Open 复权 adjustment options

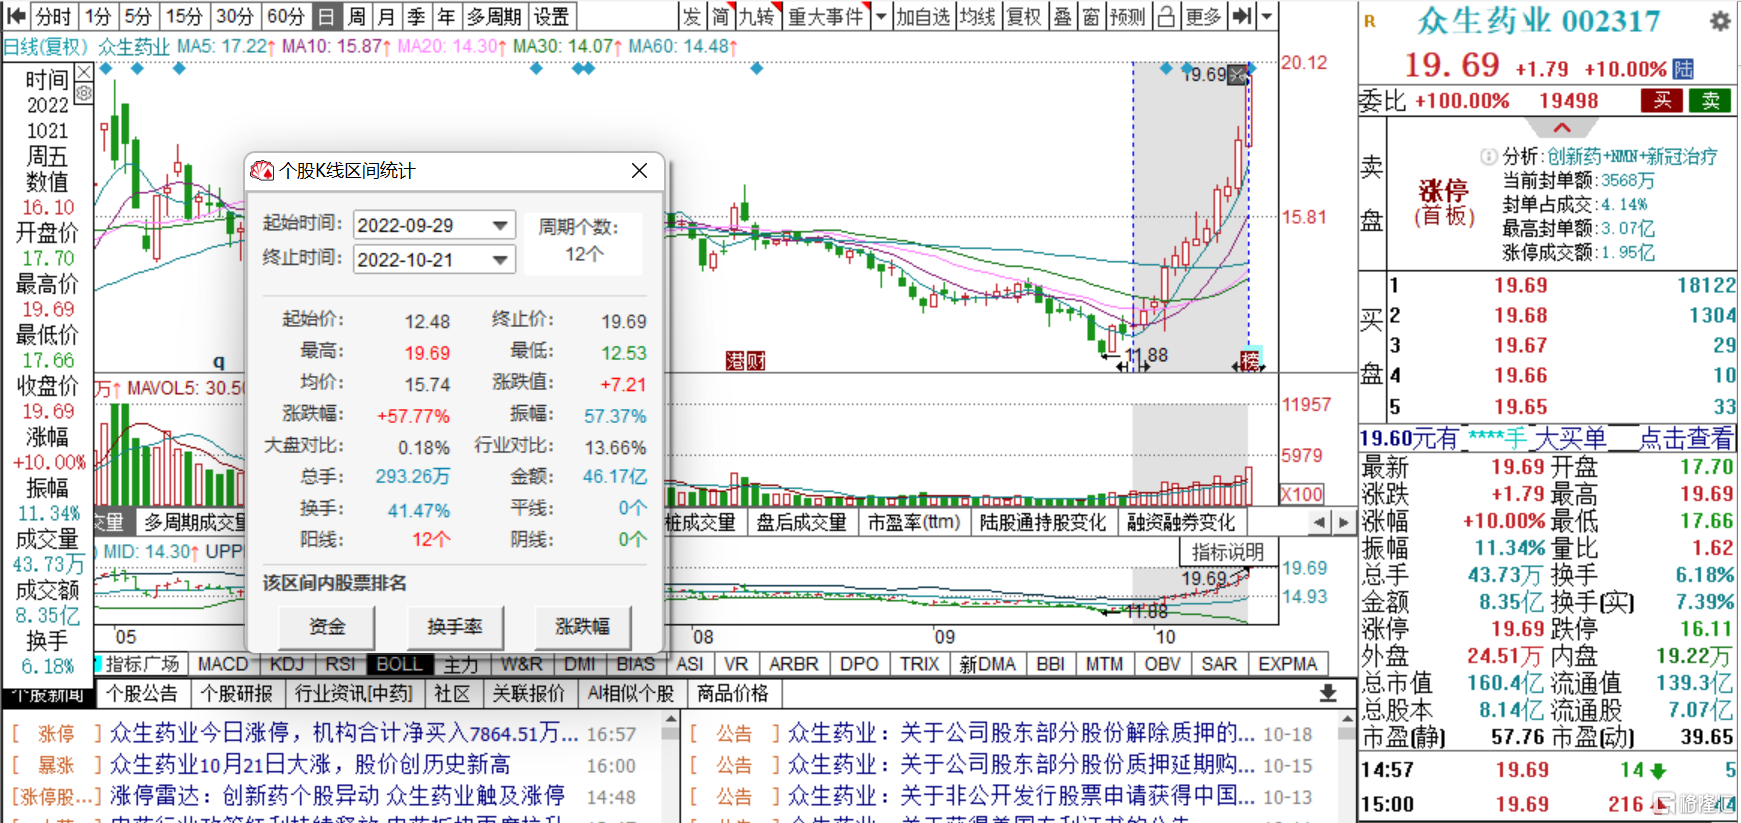[x=1024, y=16]
